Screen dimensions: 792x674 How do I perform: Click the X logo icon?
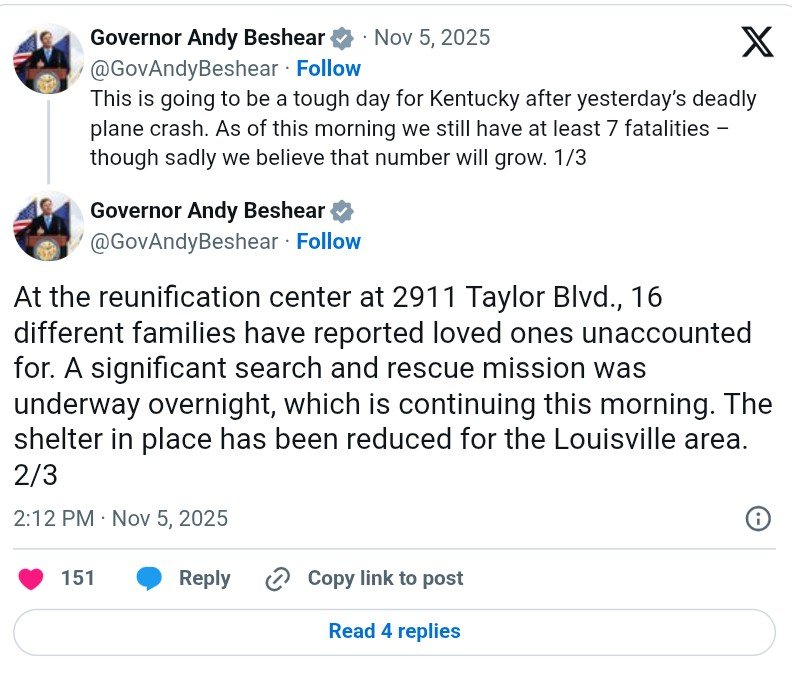[755, 42]
